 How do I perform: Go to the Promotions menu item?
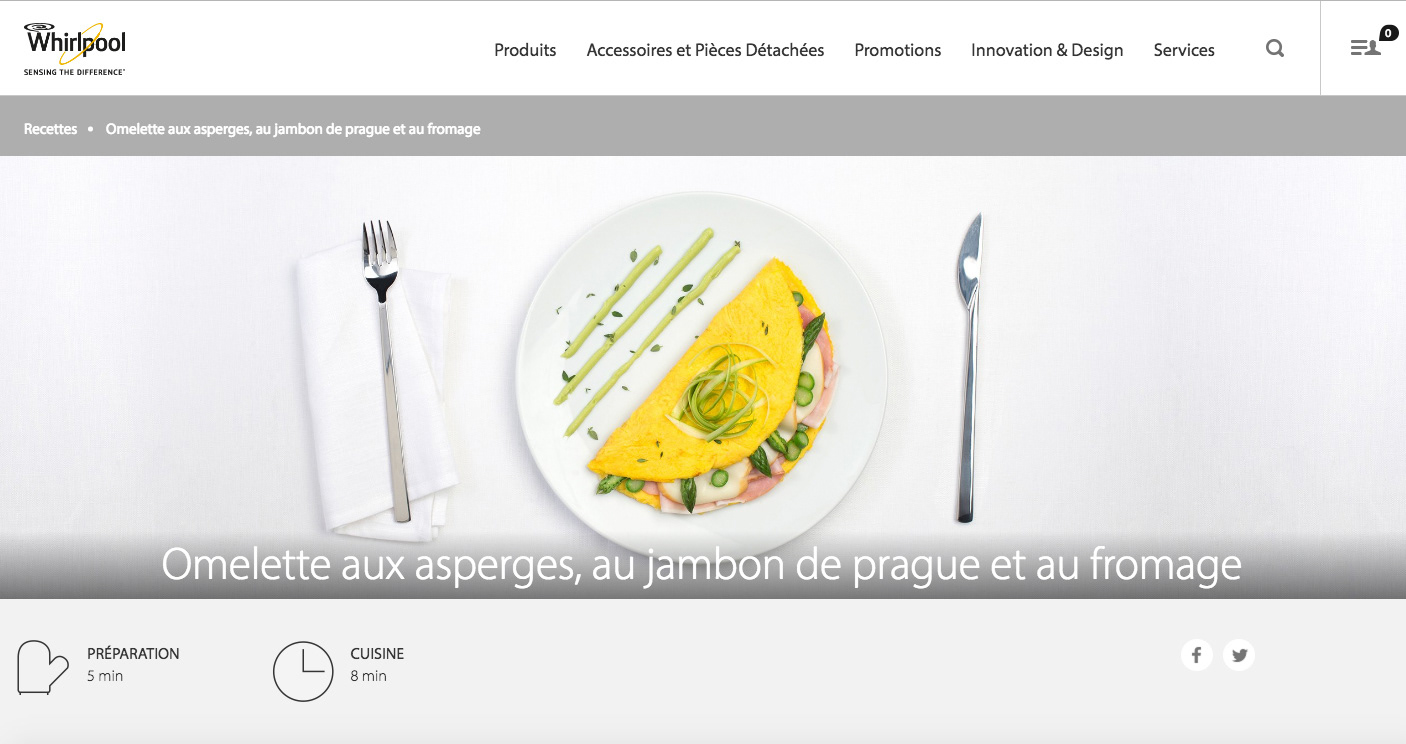pos(898,50)
